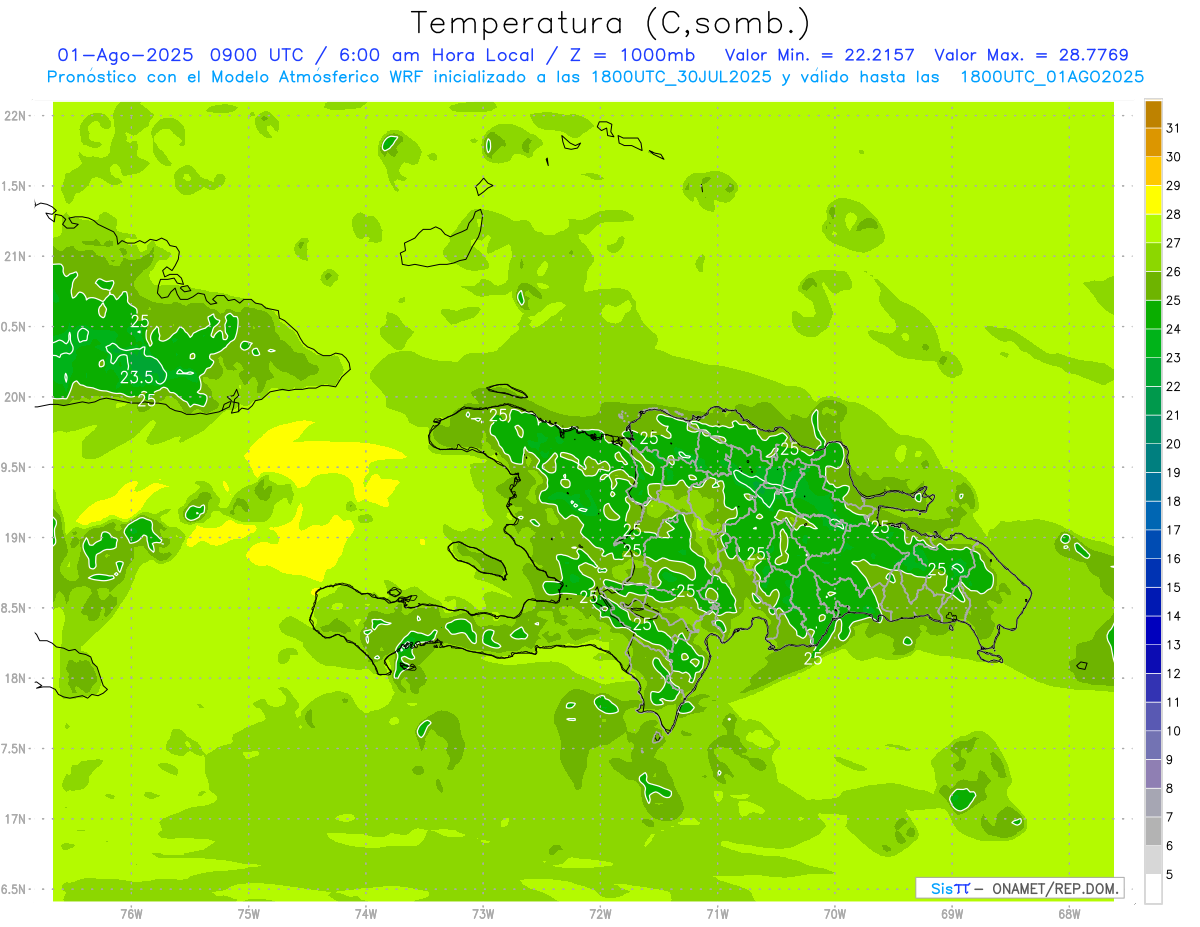Click the '69W' longitude axis label

tap(952, 913)
